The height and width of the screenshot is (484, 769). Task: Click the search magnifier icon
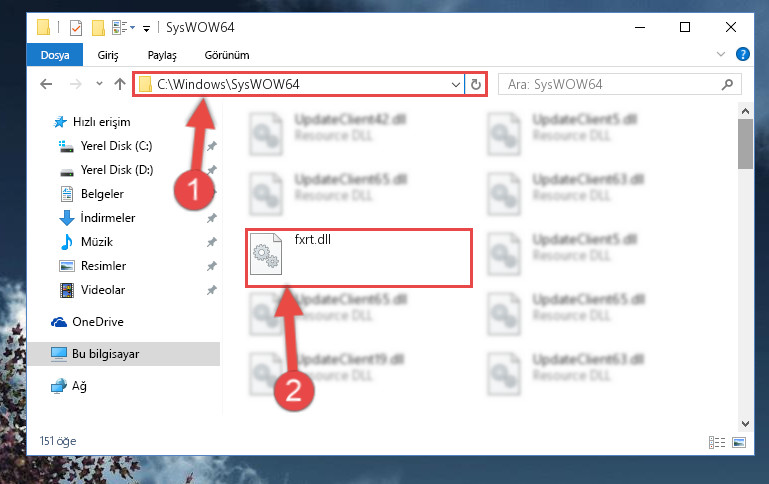[x=727, y=84]
